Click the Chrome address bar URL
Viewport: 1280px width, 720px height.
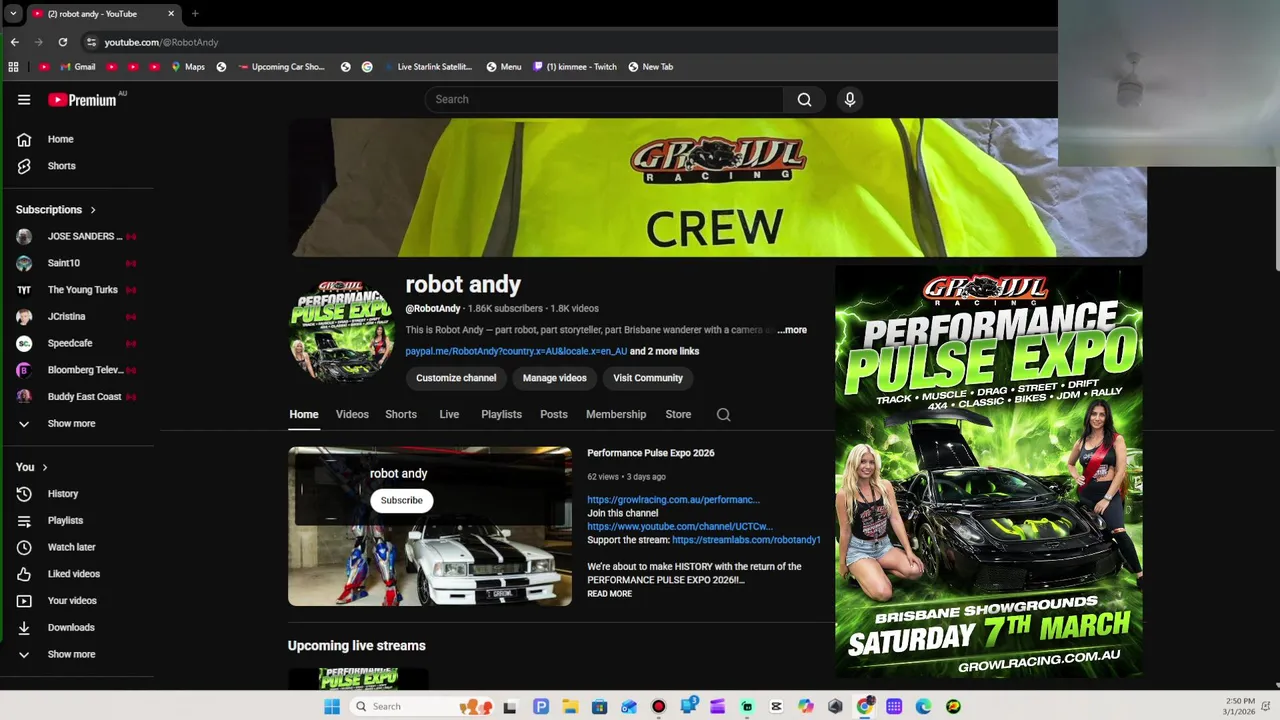pos(161,42)
